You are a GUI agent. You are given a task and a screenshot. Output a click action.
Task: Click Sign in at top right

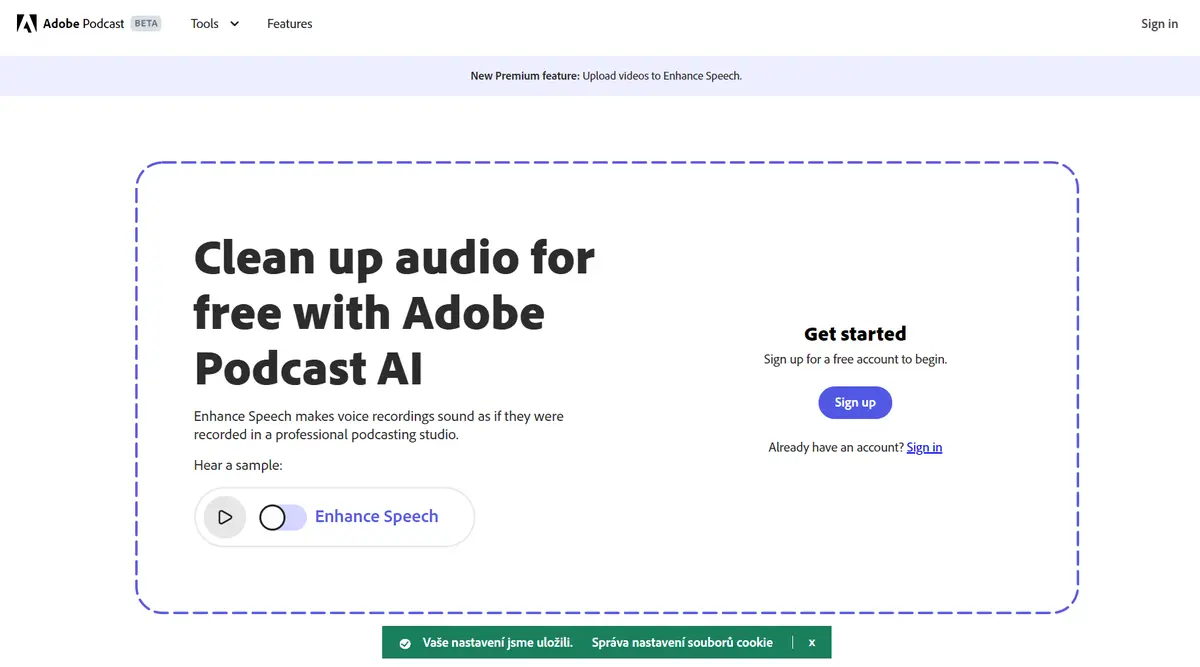(1159, 24)
